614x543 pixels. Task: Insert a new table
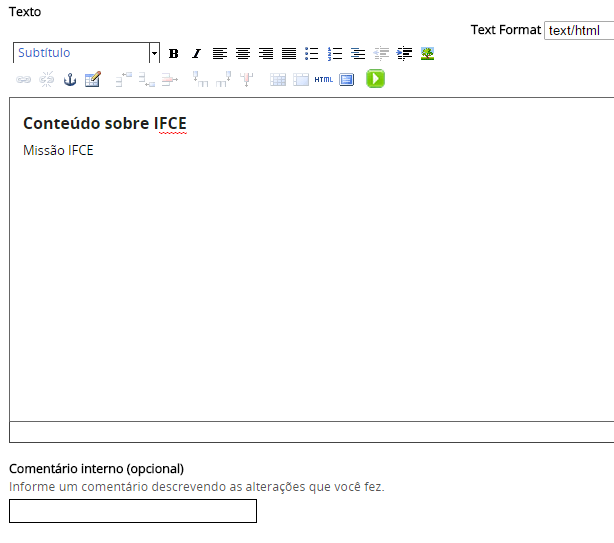pos(93,79)
